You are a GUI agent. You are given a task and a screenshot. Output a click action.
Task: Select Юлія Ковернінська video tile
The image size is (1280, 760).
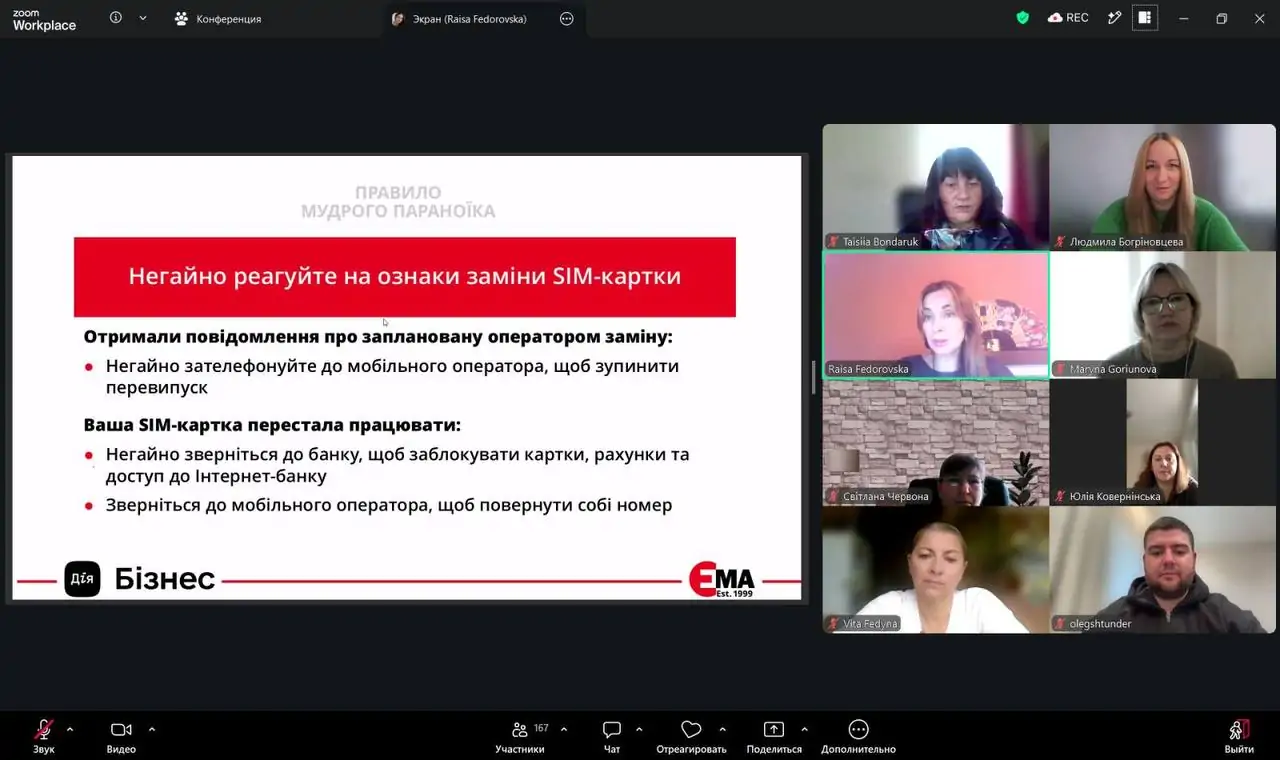(1163, 442)
